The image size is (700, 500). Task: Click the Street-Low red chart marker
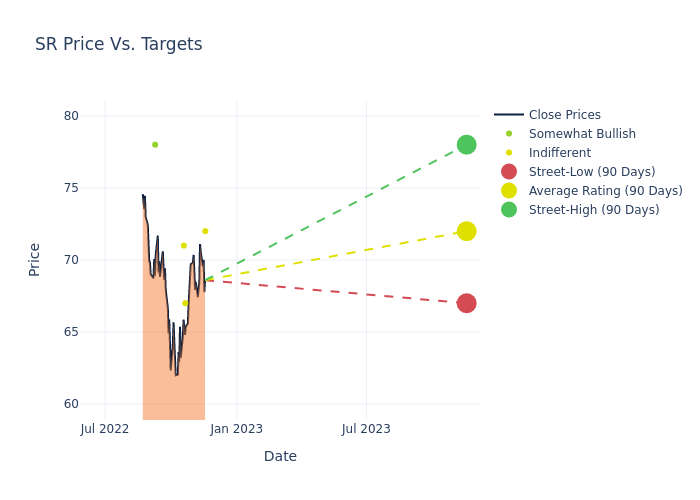[x=466, y=303]
